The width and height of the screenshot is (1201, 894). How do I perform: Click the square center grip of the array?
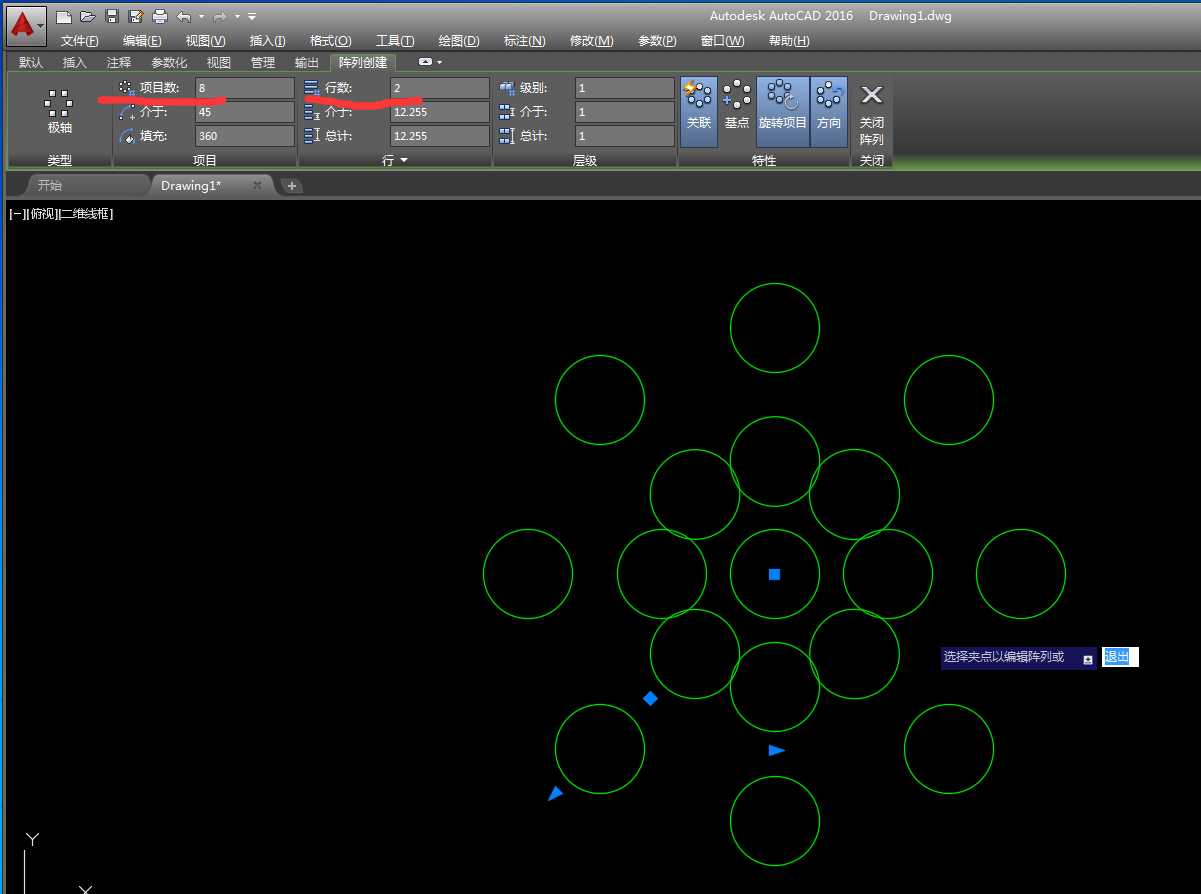(x=774, y=574)
